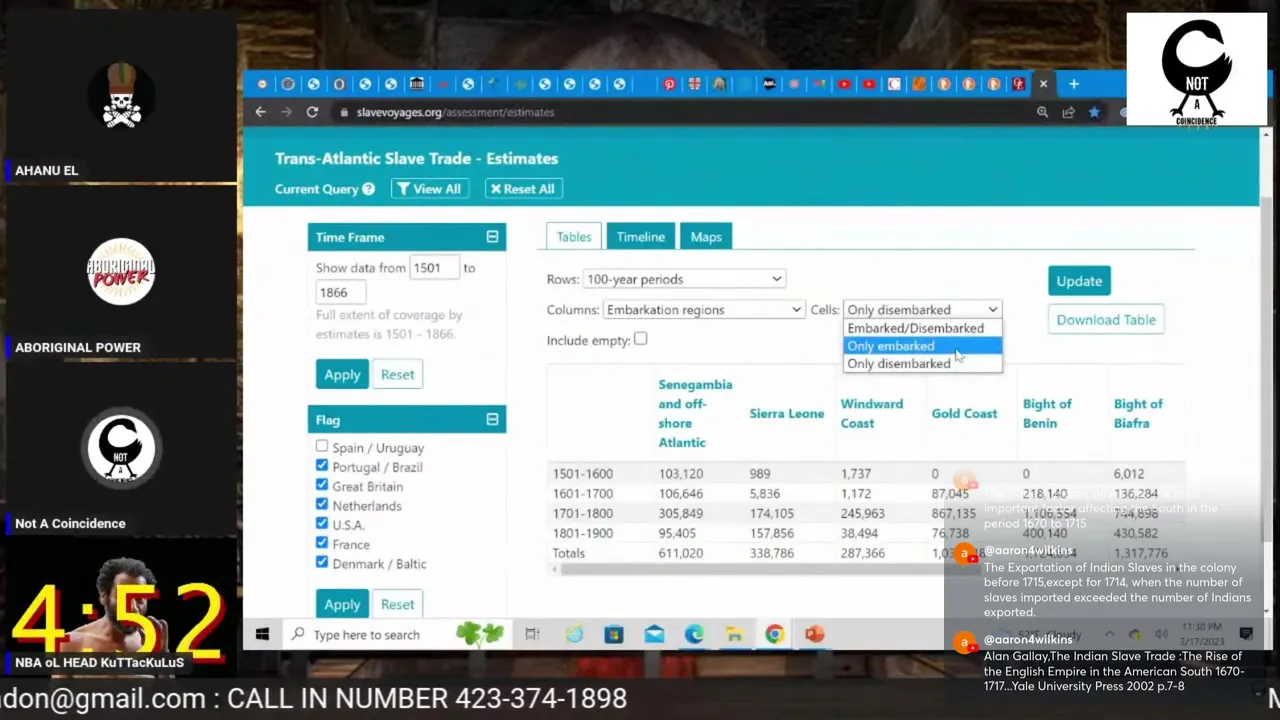The height and width of the screenshot is (720, 1280).
Task: Click Reset in the Time Frame panel
Action: (397, 374)
